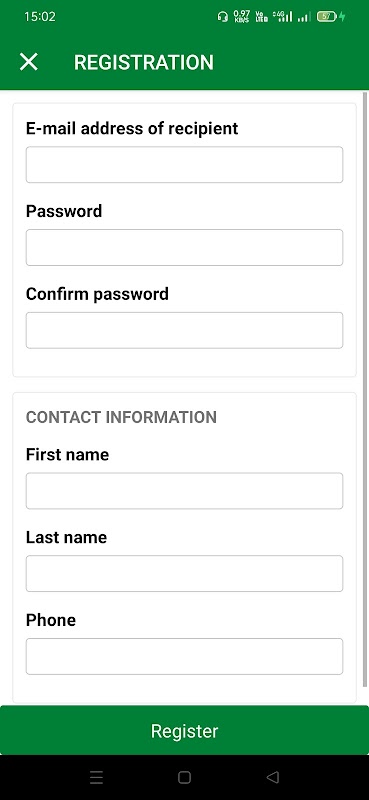Click the vertical scrollbar on right edge
Viewport: 369px width, 800px height.
click(365, 389)
